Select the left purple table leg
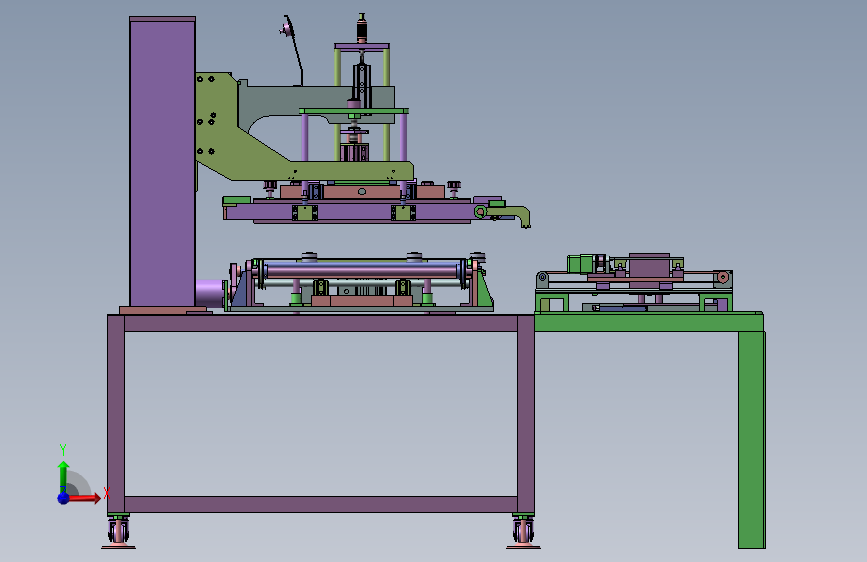This screenshot has height=562, width=867. tap(116, 415)
